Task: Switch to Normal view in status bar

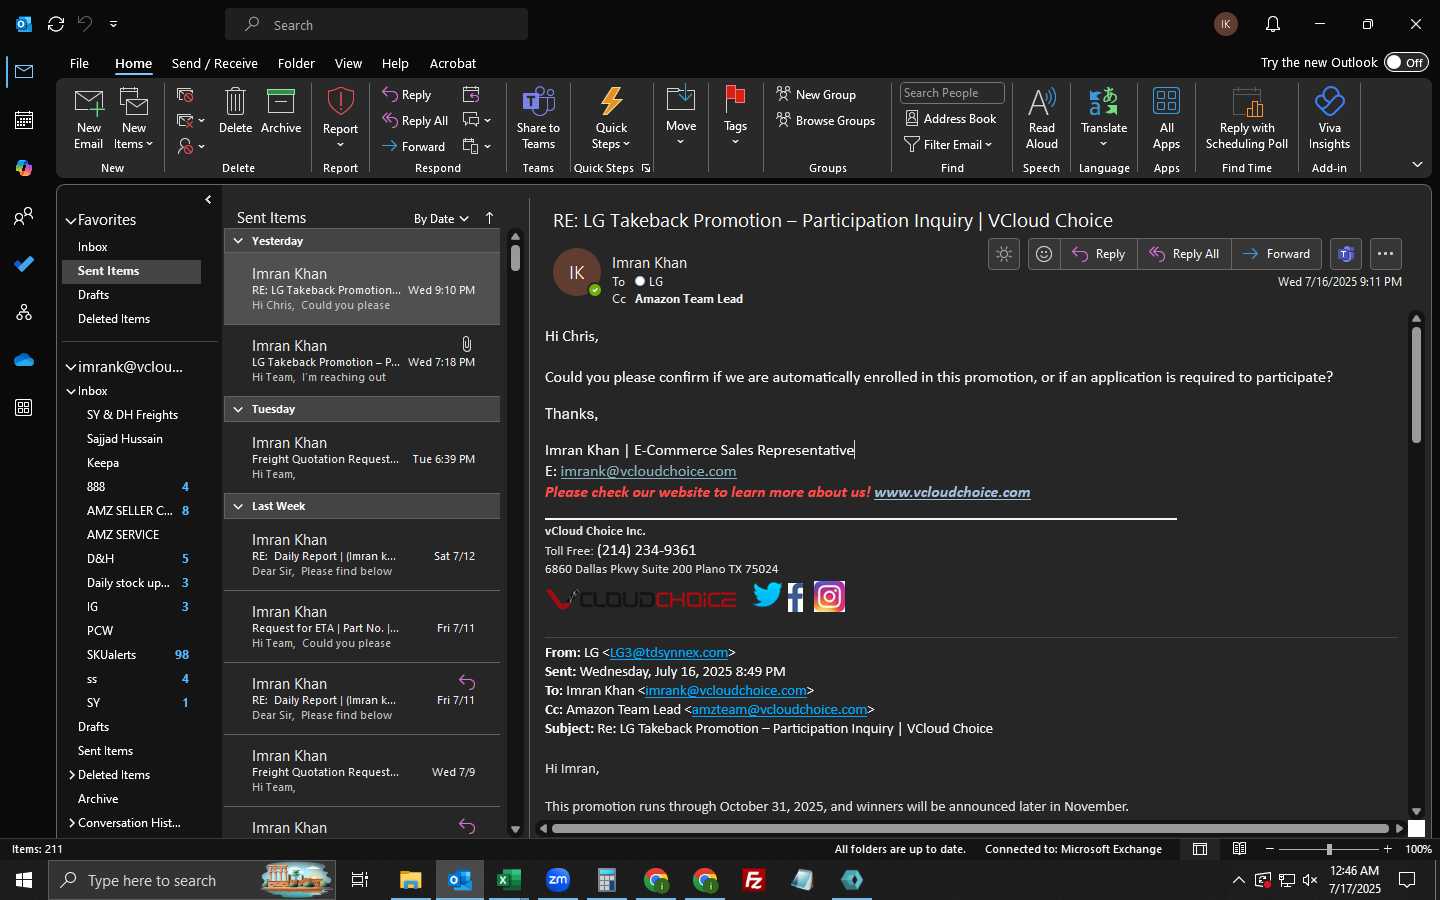Action: pyautogui.click(x=1200, y=849)
